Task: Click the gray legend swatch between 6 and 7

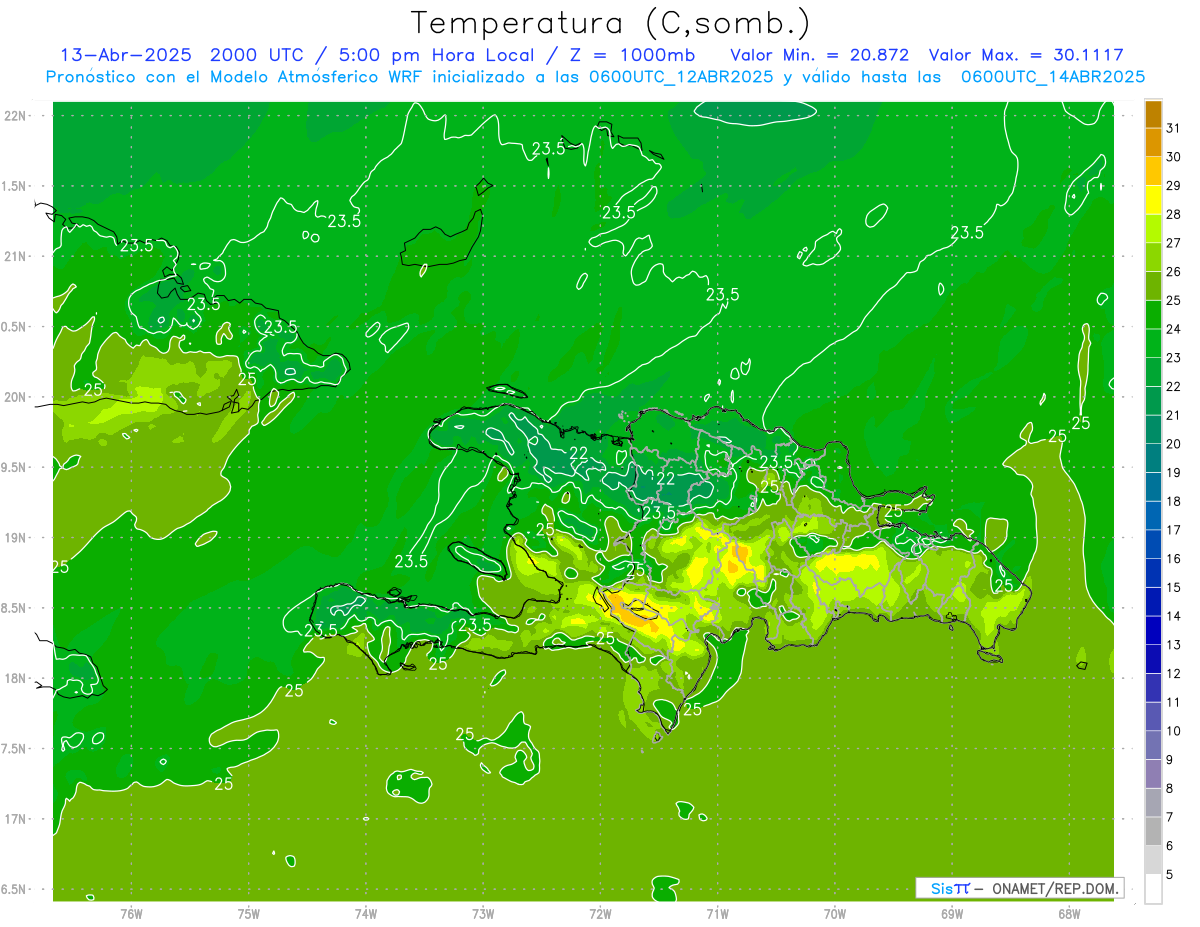Action: (1153, 832)
